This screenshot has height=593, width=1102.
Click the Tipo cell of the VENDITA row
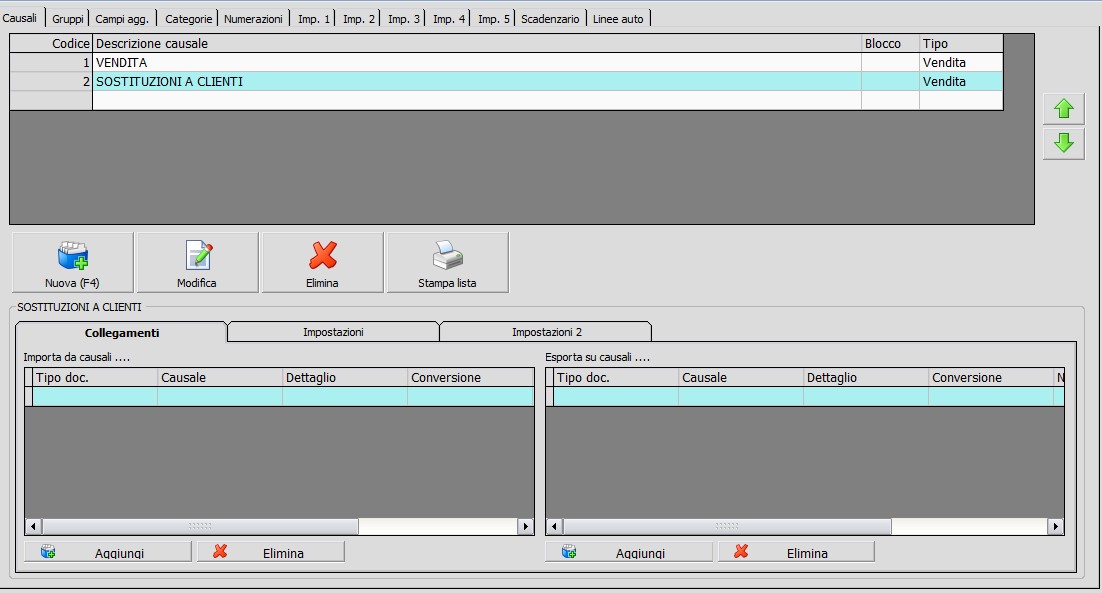[961, 63]
